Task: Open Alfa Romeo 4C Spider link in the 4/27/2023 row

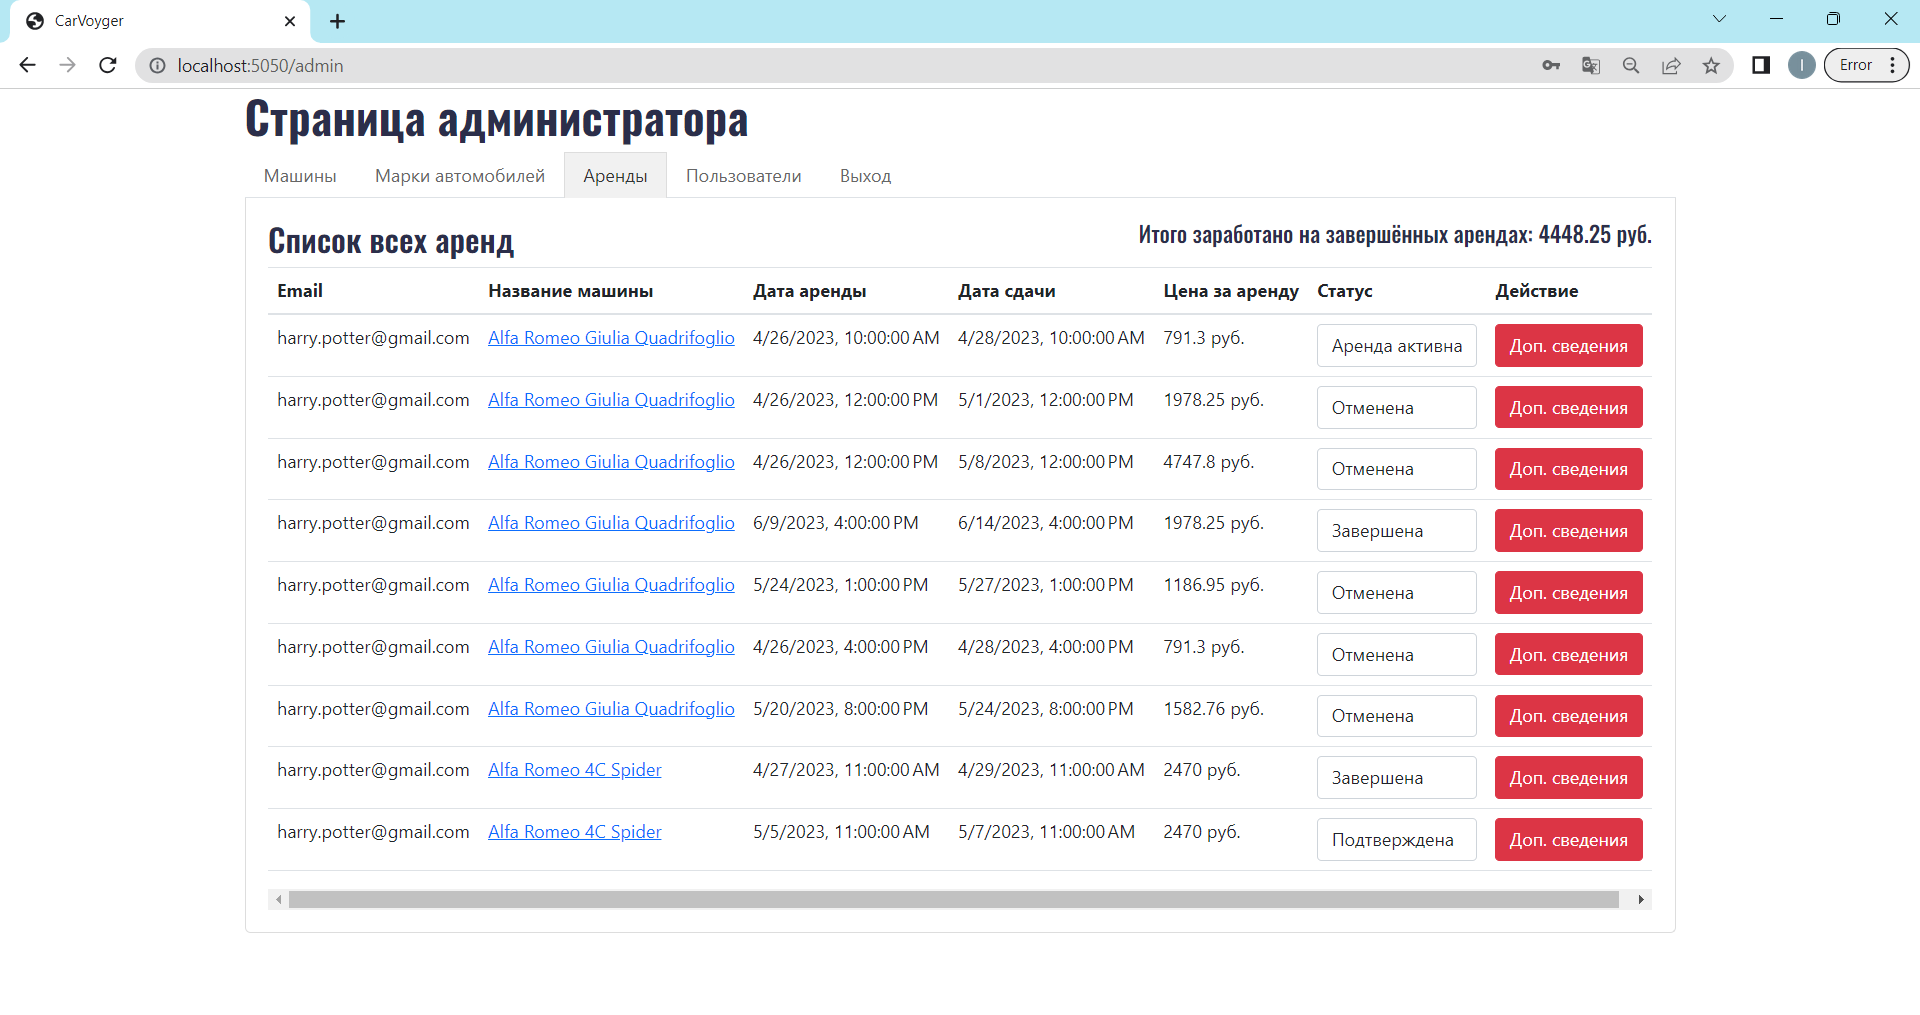Action: (575, 770)
